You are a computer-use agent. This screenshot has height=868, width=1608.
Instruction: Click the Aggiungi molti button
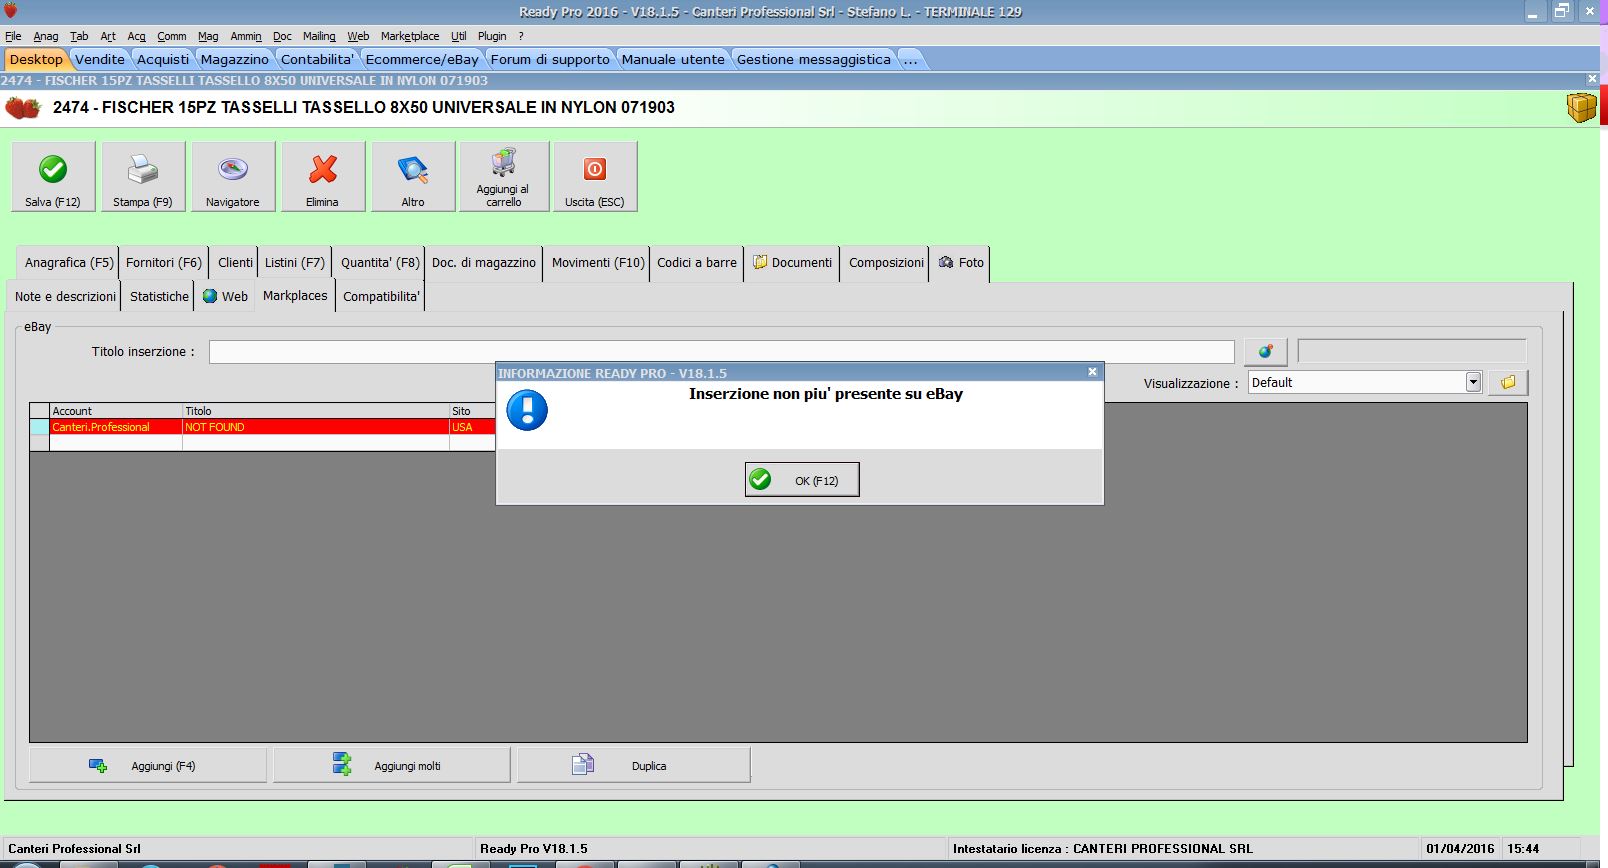click(x=392, y=766)
